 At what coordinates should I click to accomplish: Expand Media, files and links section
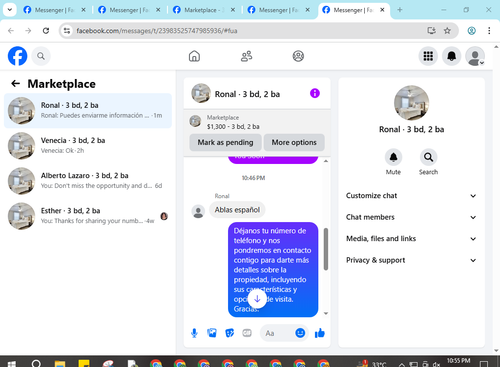pos(411,239)
